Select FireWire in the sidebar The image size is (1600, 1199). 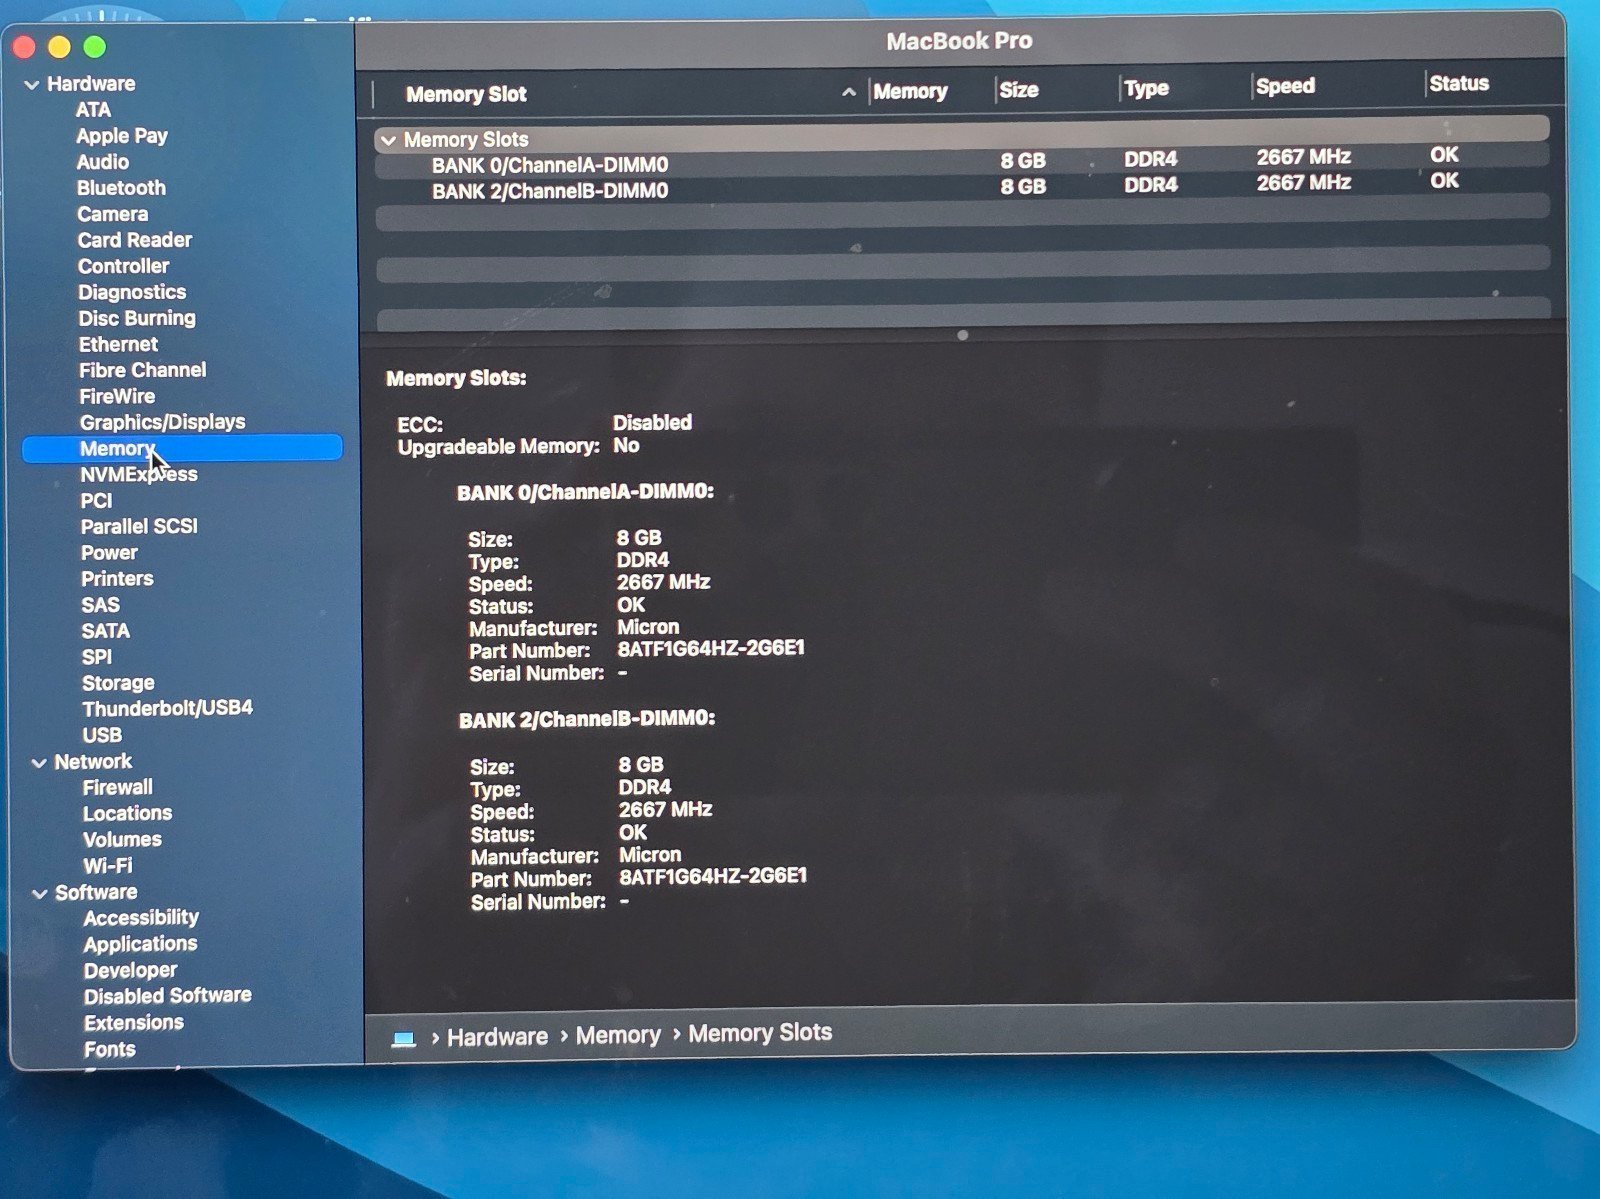click(x=117, y=396)
